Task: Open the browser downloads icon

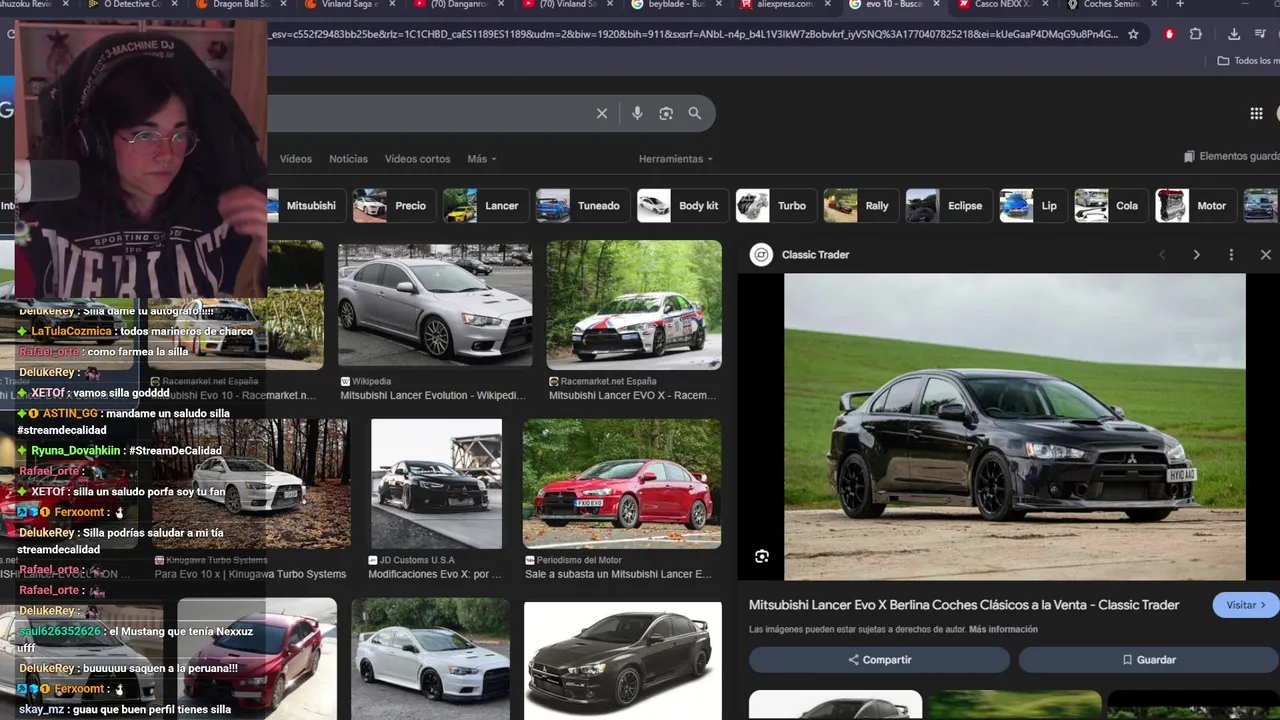Action: (x=1234, y=34)
